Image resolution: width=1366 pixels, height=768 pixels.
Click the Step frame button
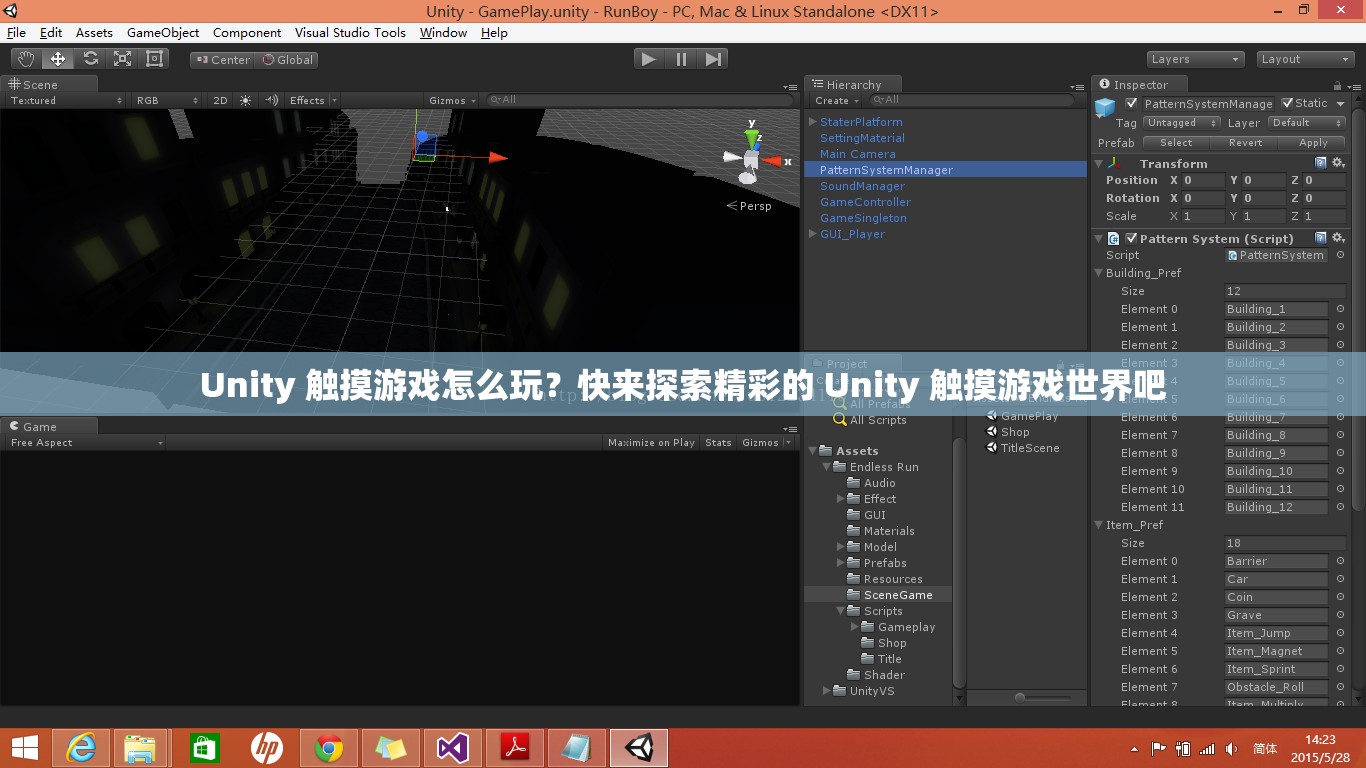pyautogui.click(x=713, y=59)
